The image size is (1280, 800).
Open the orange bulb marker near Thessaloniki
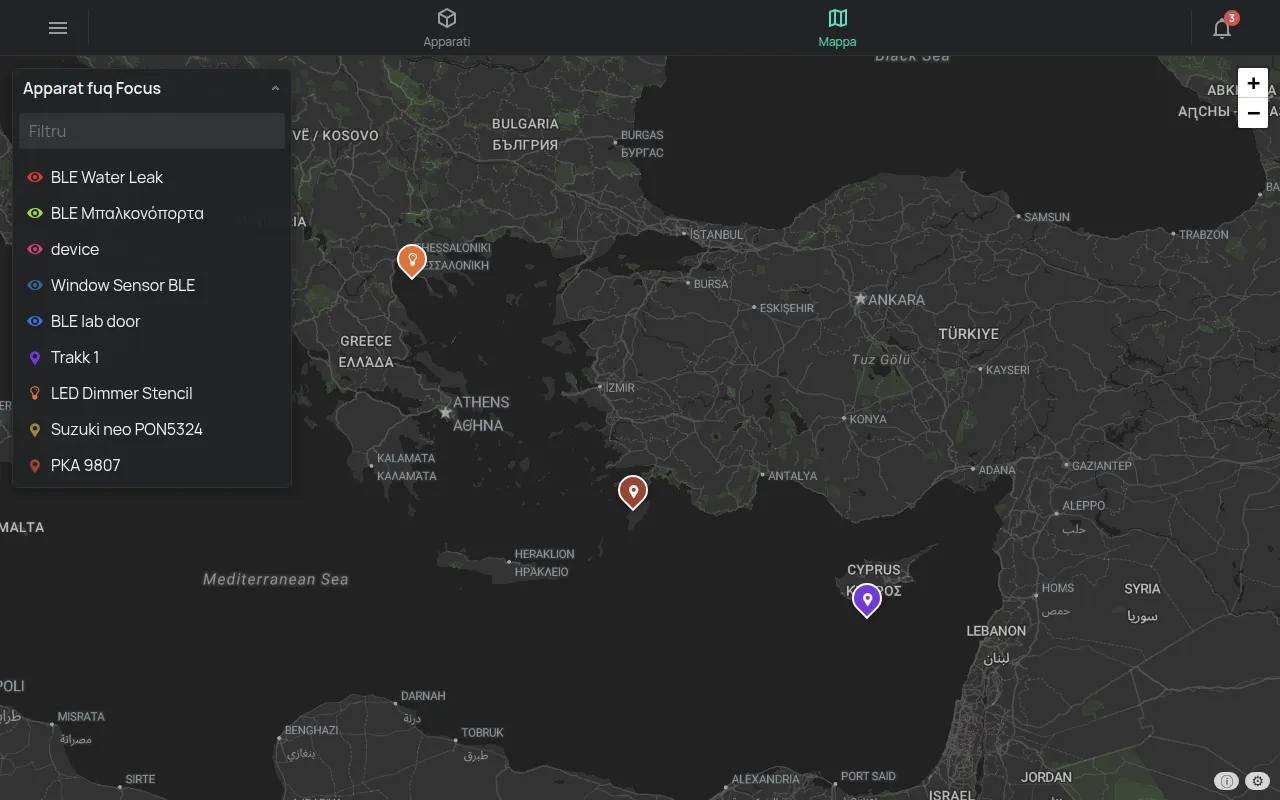tap(411, 260)
